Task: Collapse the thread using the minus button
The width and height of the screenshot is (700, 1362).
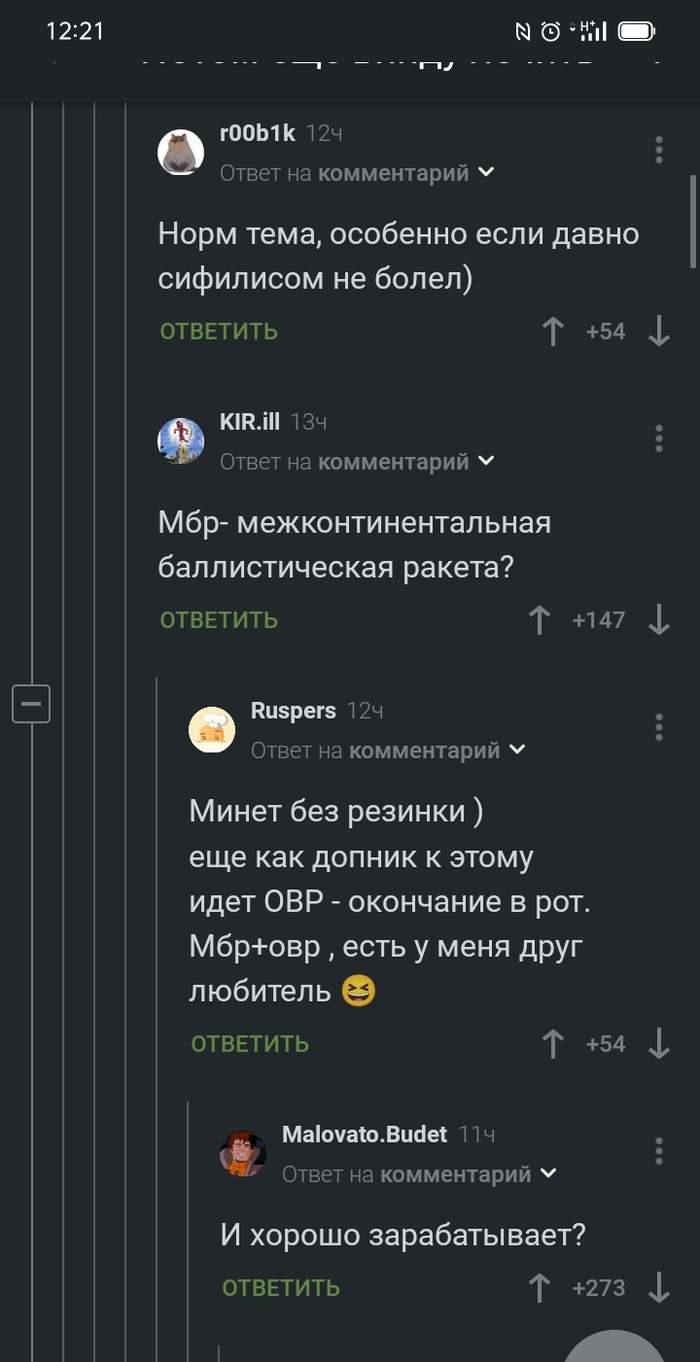Action: [x=31, y=703]
